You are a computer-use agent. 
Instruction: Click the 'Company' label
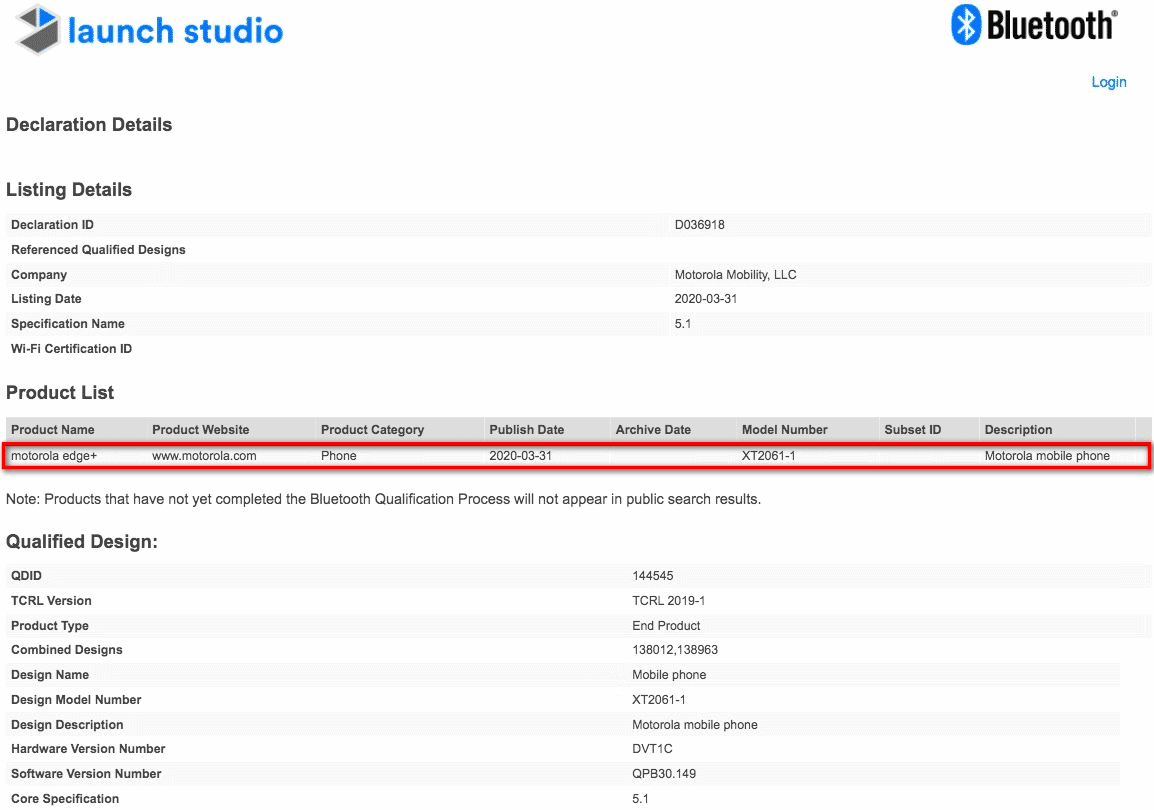[39, 275]
